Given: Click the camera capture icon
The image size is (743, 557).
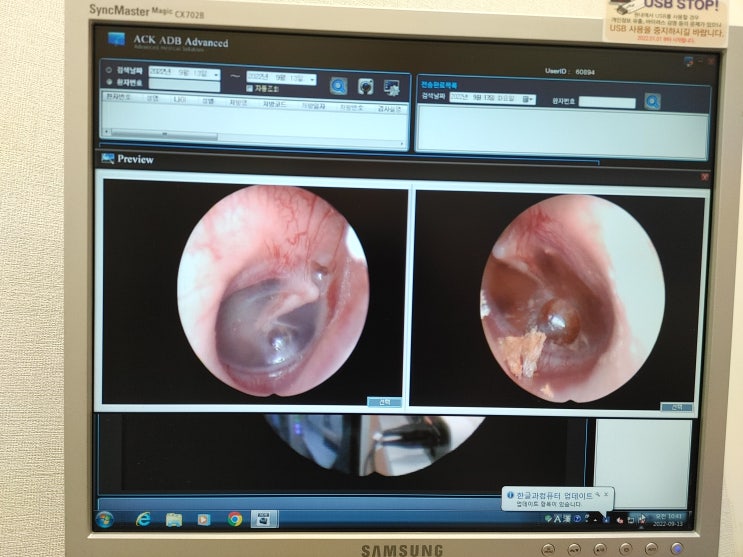Looking at the screenshot, I should 365,87.
